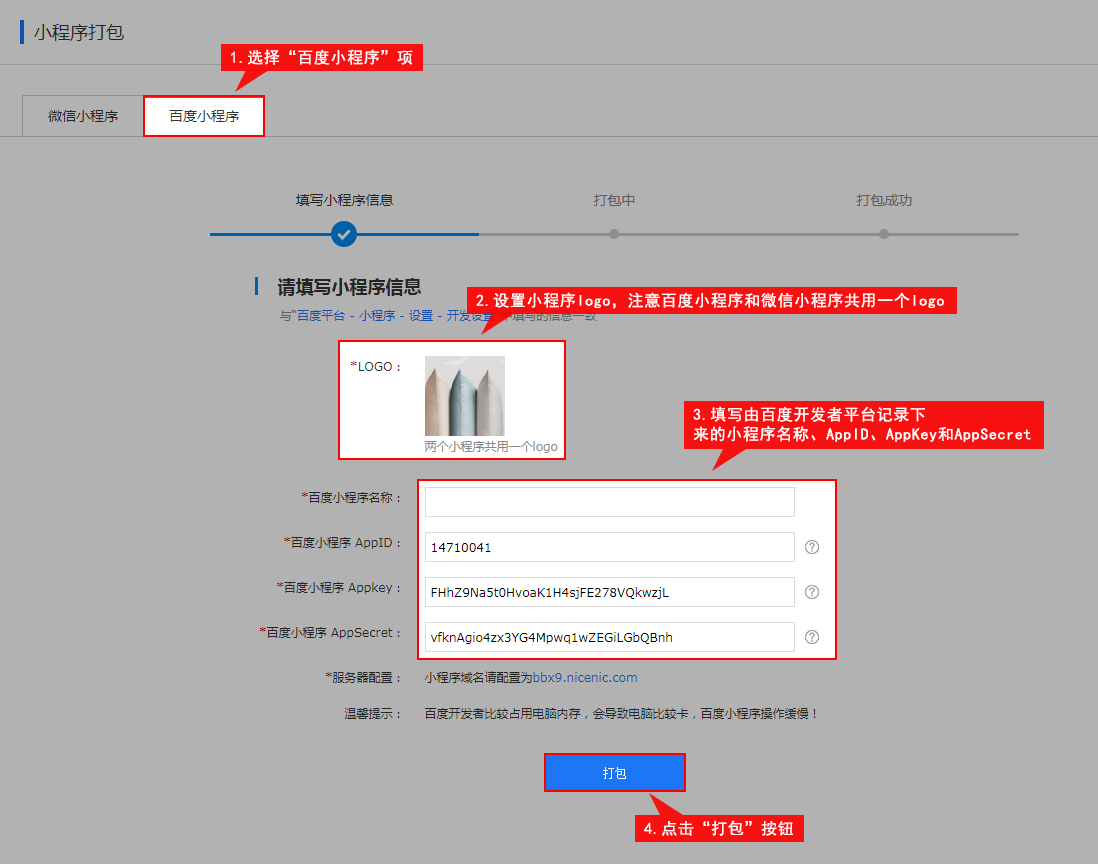
Task: Click the 填写小程序信息 step label
Action: point(344,200)
